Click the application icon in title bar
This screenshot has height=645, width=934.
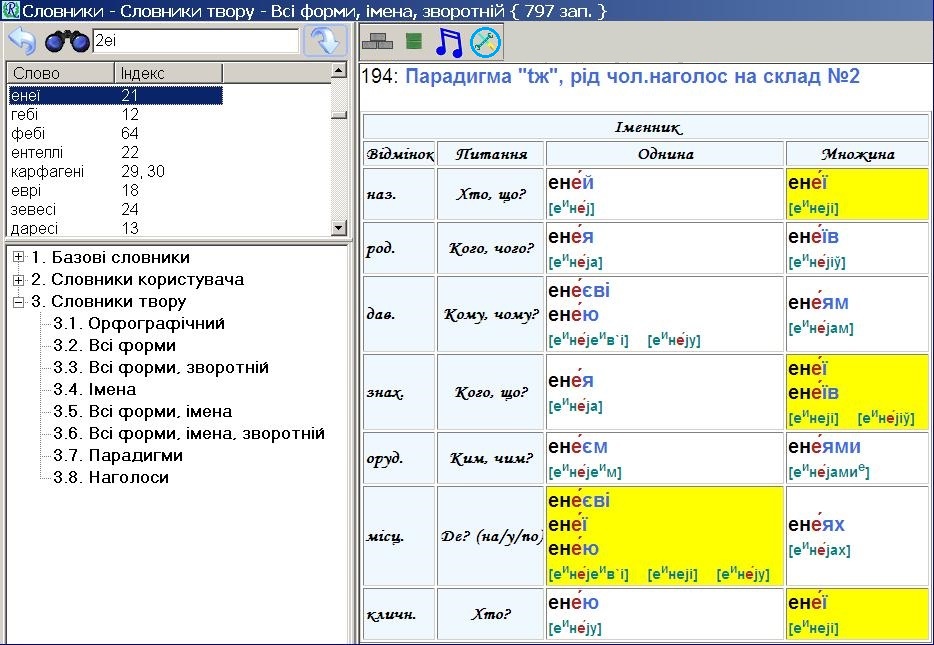click(x=10, y=10)
